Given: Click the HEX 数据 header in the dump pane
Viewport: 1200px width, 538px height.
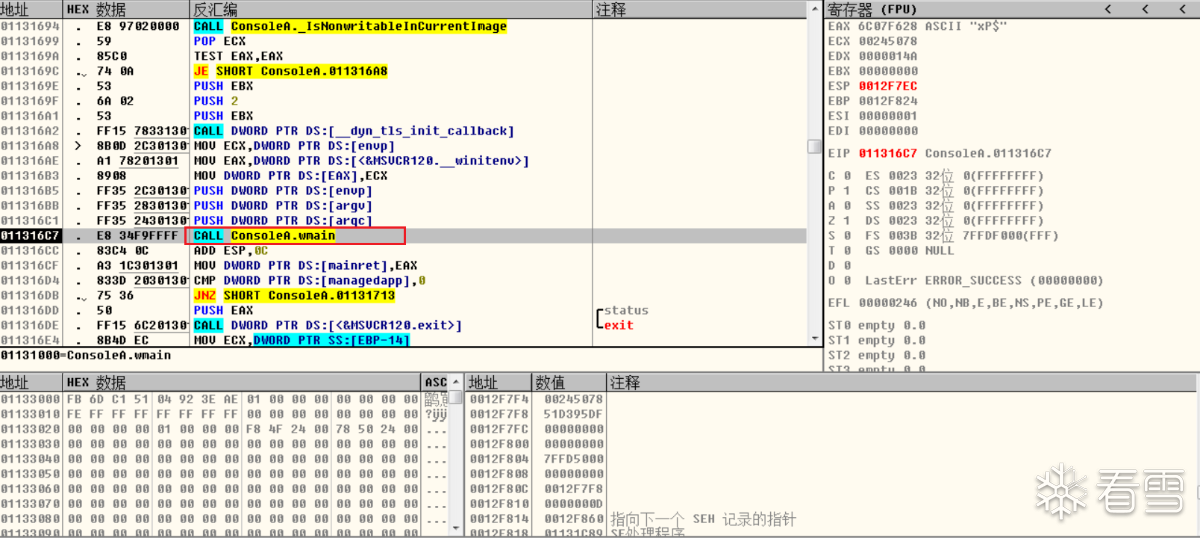Looking at the screenshot, I should pyautogui.click(x=242, y=382).
